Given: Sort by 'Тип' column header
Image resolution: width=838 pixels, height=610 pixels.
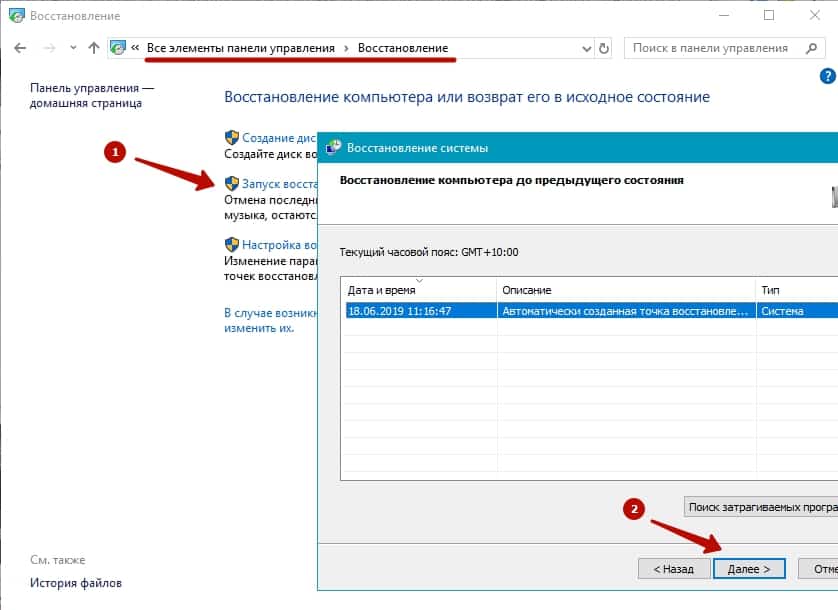Looking at the screenshot, I should (x=797, y=290).
